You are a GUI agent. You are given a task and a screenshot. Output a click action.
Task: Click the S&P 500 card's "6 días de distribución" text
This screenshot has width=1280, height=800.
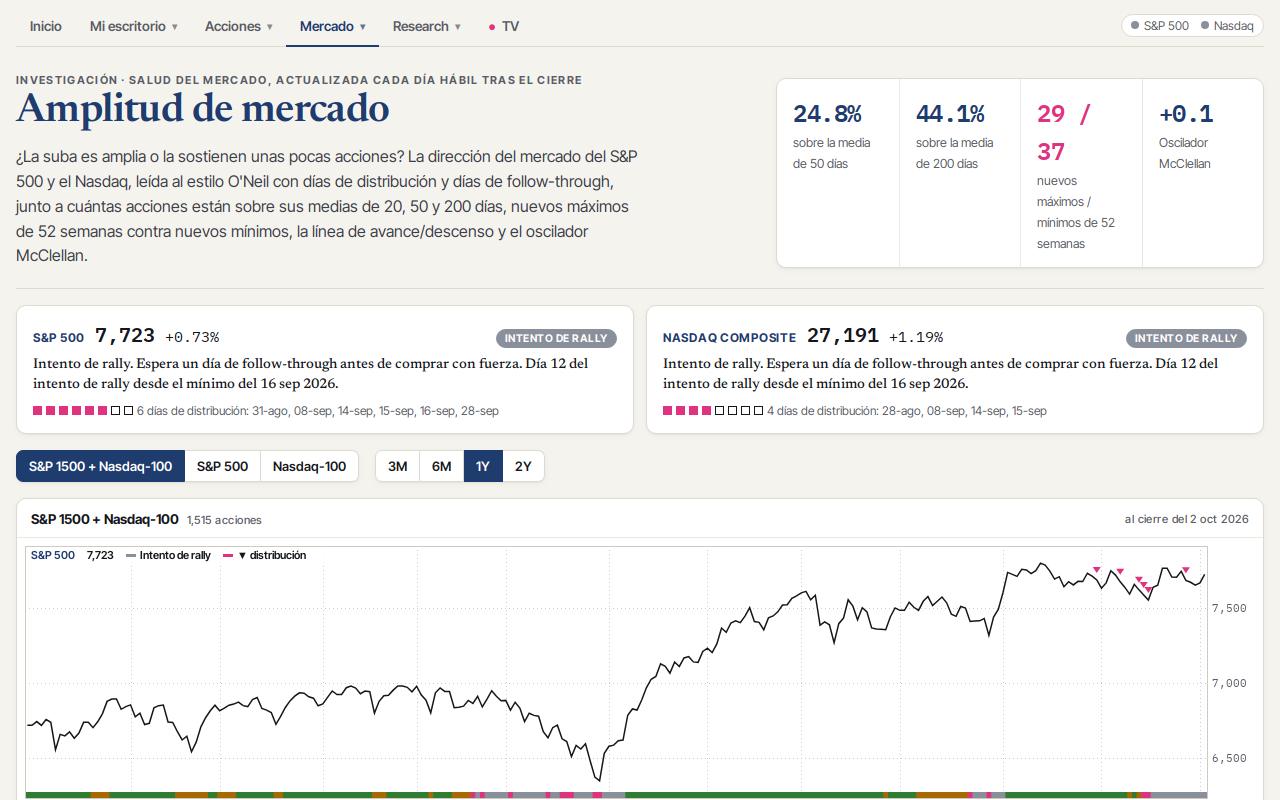317,411
